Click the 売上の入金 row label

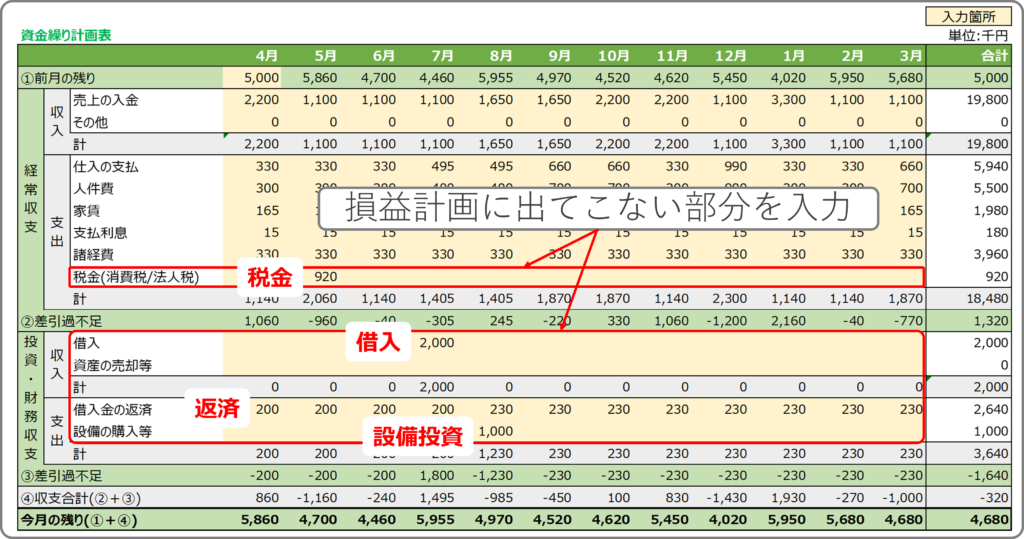click(106, 100)
